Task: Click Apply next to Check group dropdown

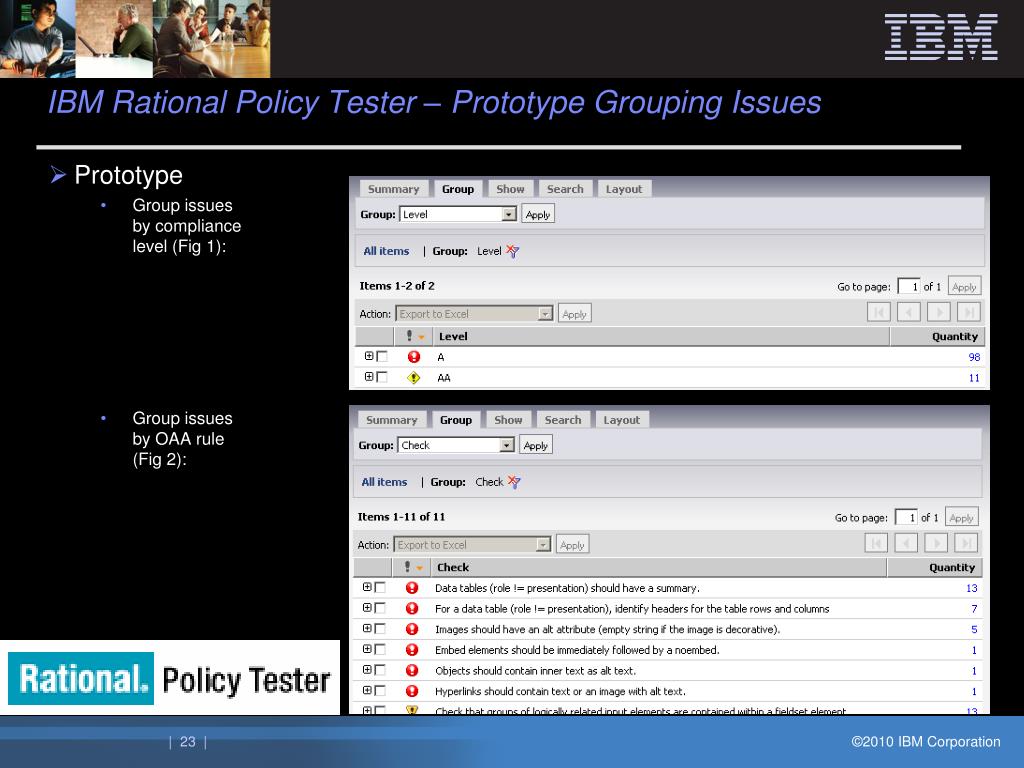Action: 536,446
